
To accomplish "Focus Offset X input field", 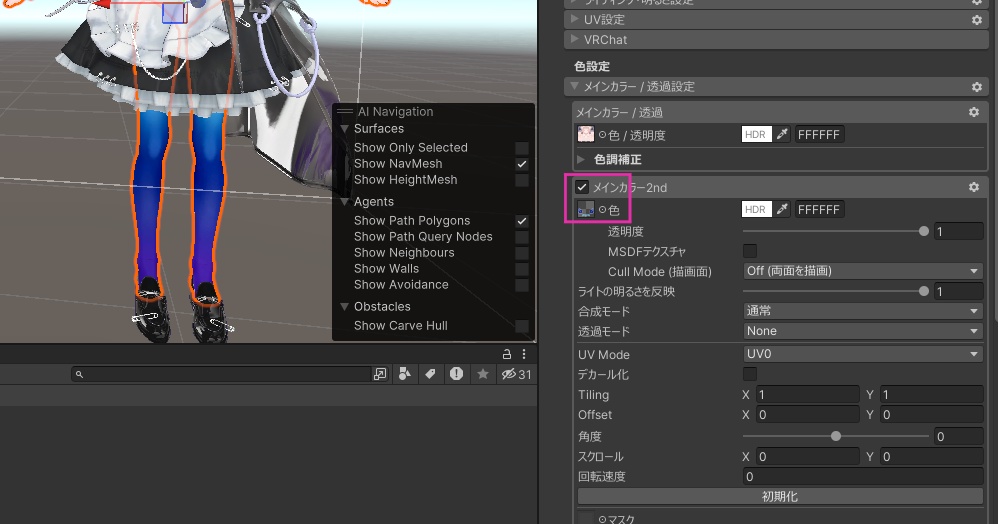I will (x=808, y=415).
